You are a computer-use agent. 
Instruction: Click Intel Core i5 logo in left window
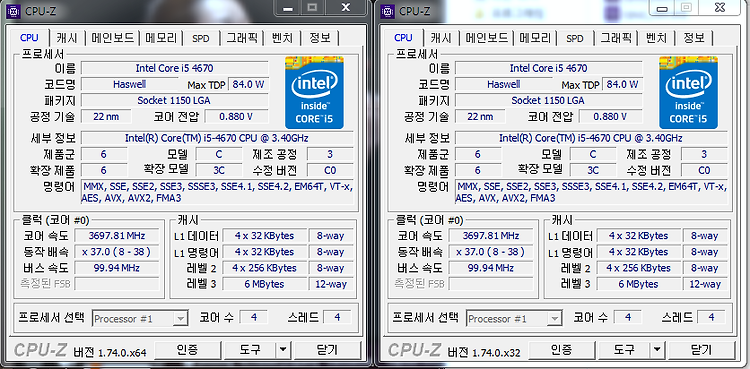pos(315,93)
